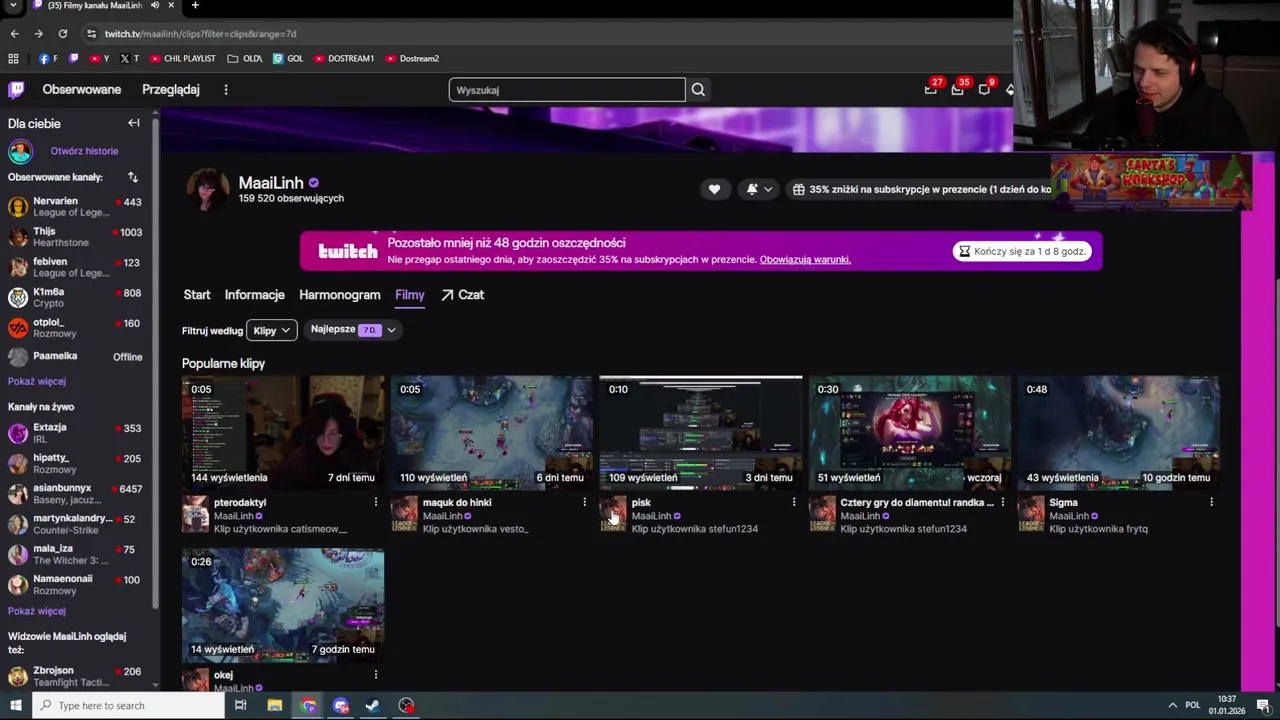Open the notification bell dropdown

pos(759,189)
